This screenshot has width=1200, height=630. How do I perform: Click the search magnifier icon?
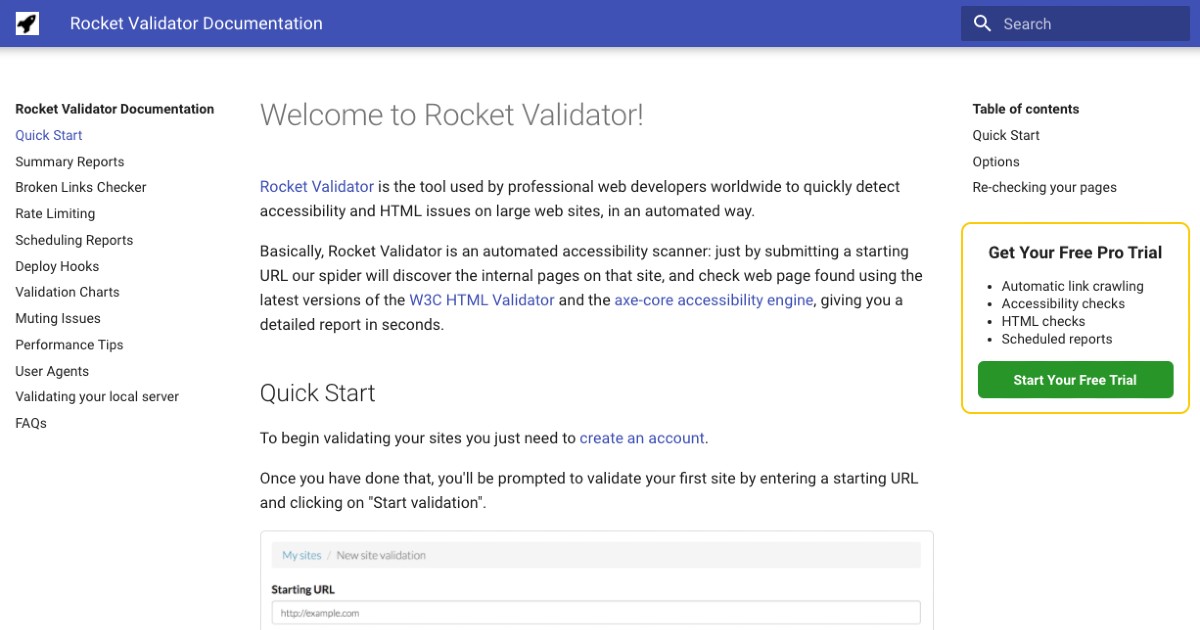(981, 23)
